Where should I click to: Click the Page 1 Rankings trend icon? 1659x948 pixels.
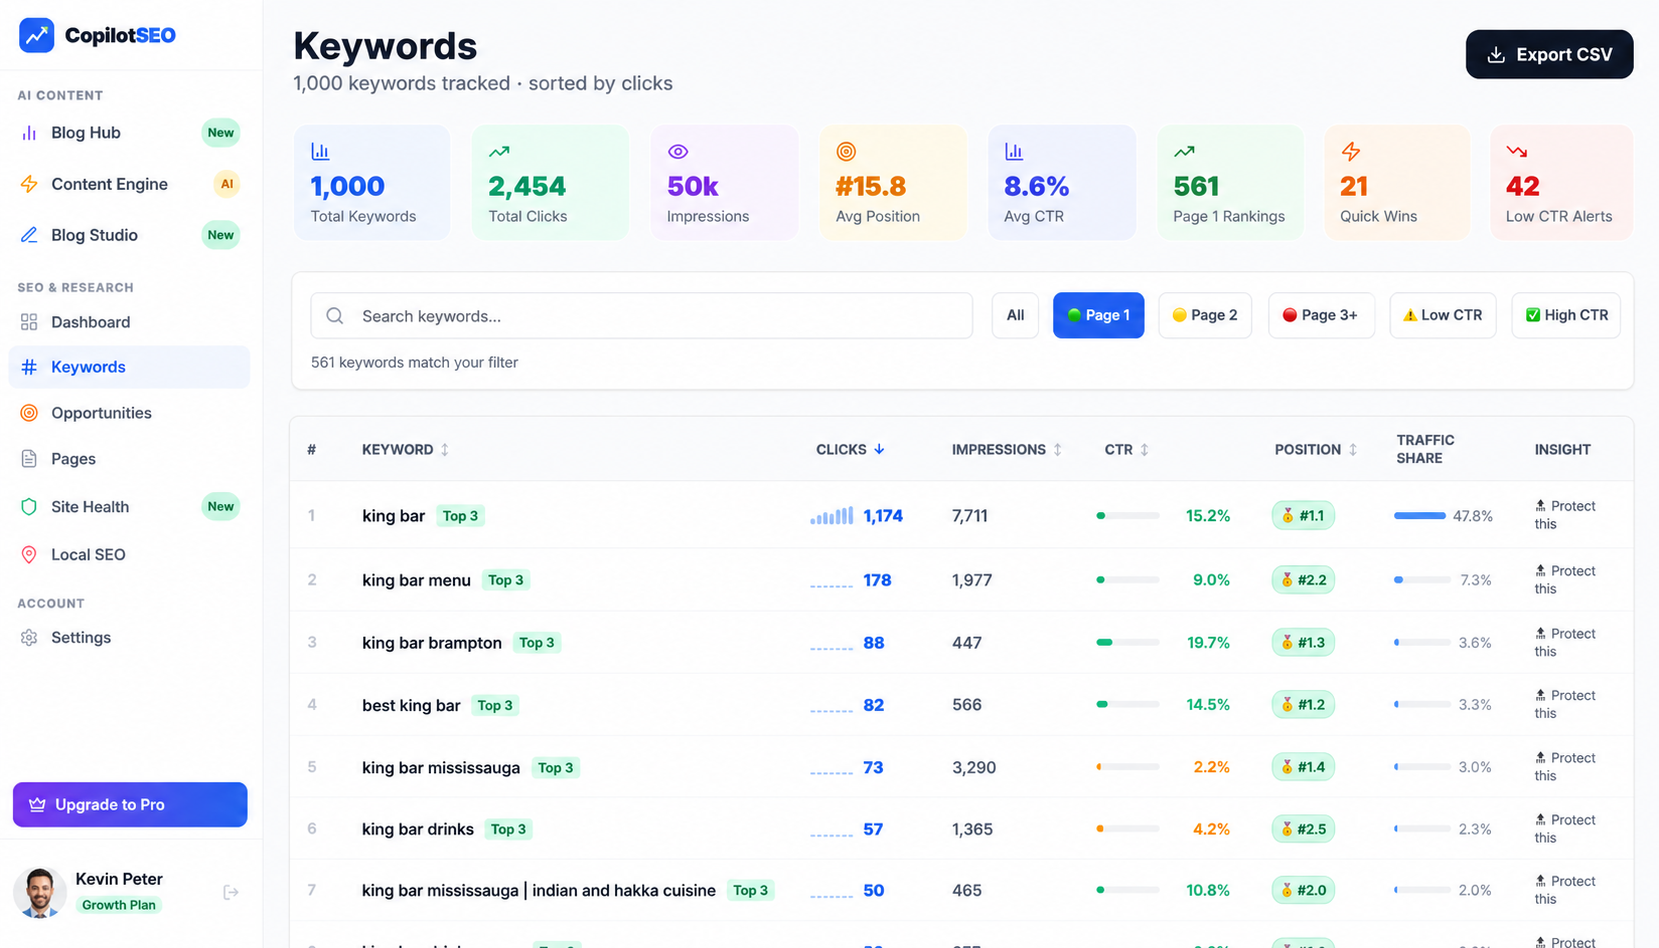(1184, 152)
